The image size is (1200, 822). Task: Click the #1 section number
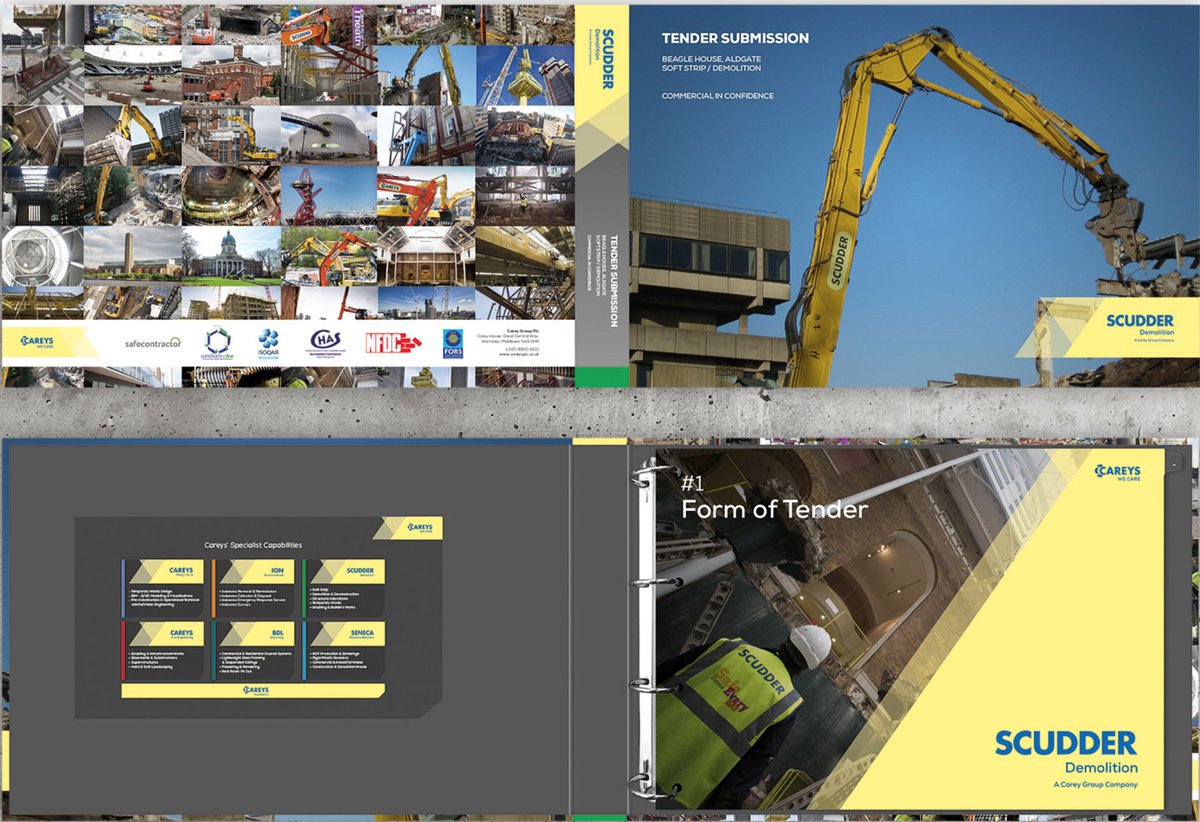[693, 483]
